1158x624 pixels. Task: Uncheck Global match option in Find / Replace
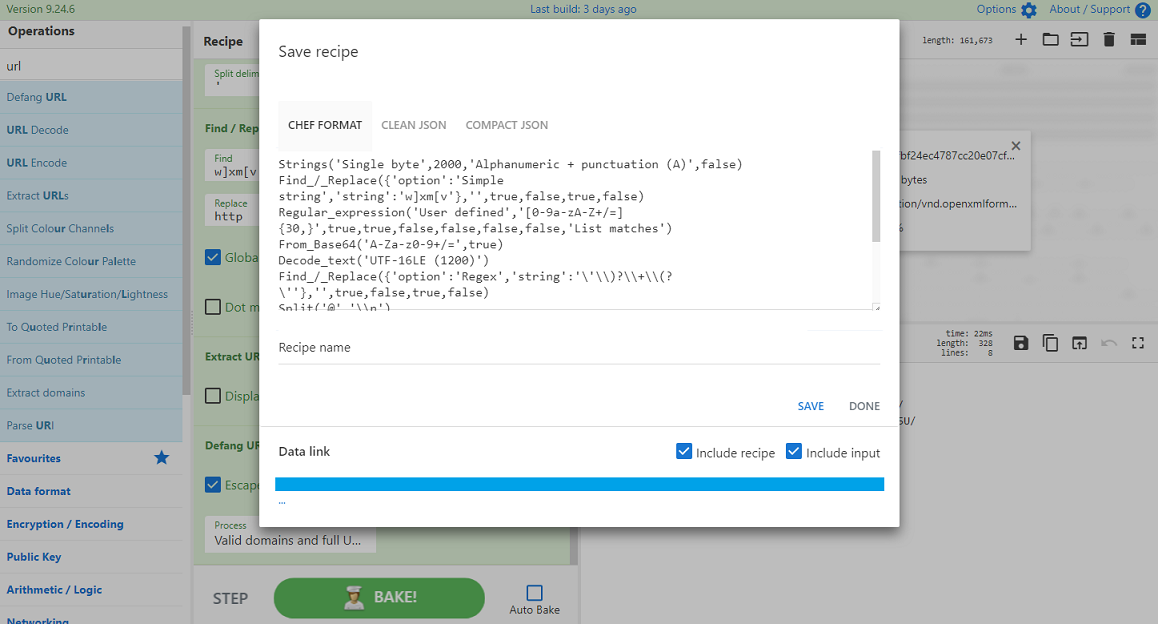[213, 257]
